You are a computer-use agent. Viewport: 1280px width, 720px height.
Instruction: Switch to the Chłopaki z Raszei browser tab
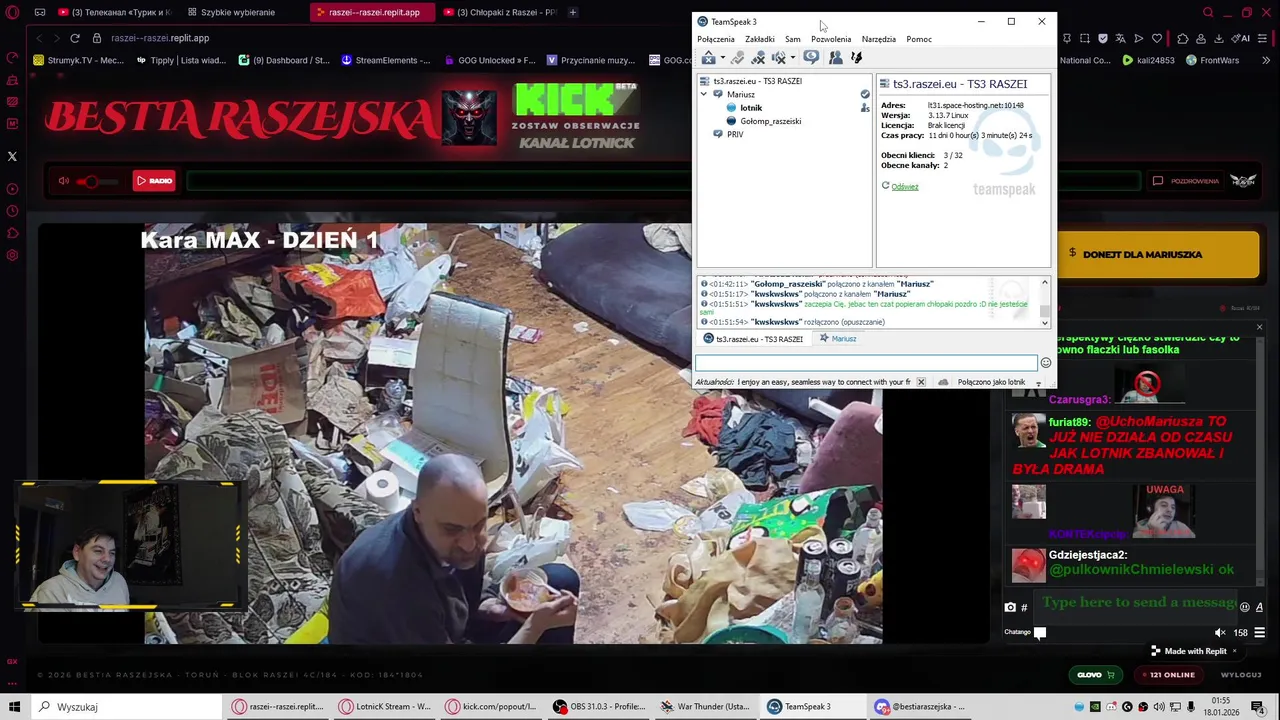(x=499, y=12)
